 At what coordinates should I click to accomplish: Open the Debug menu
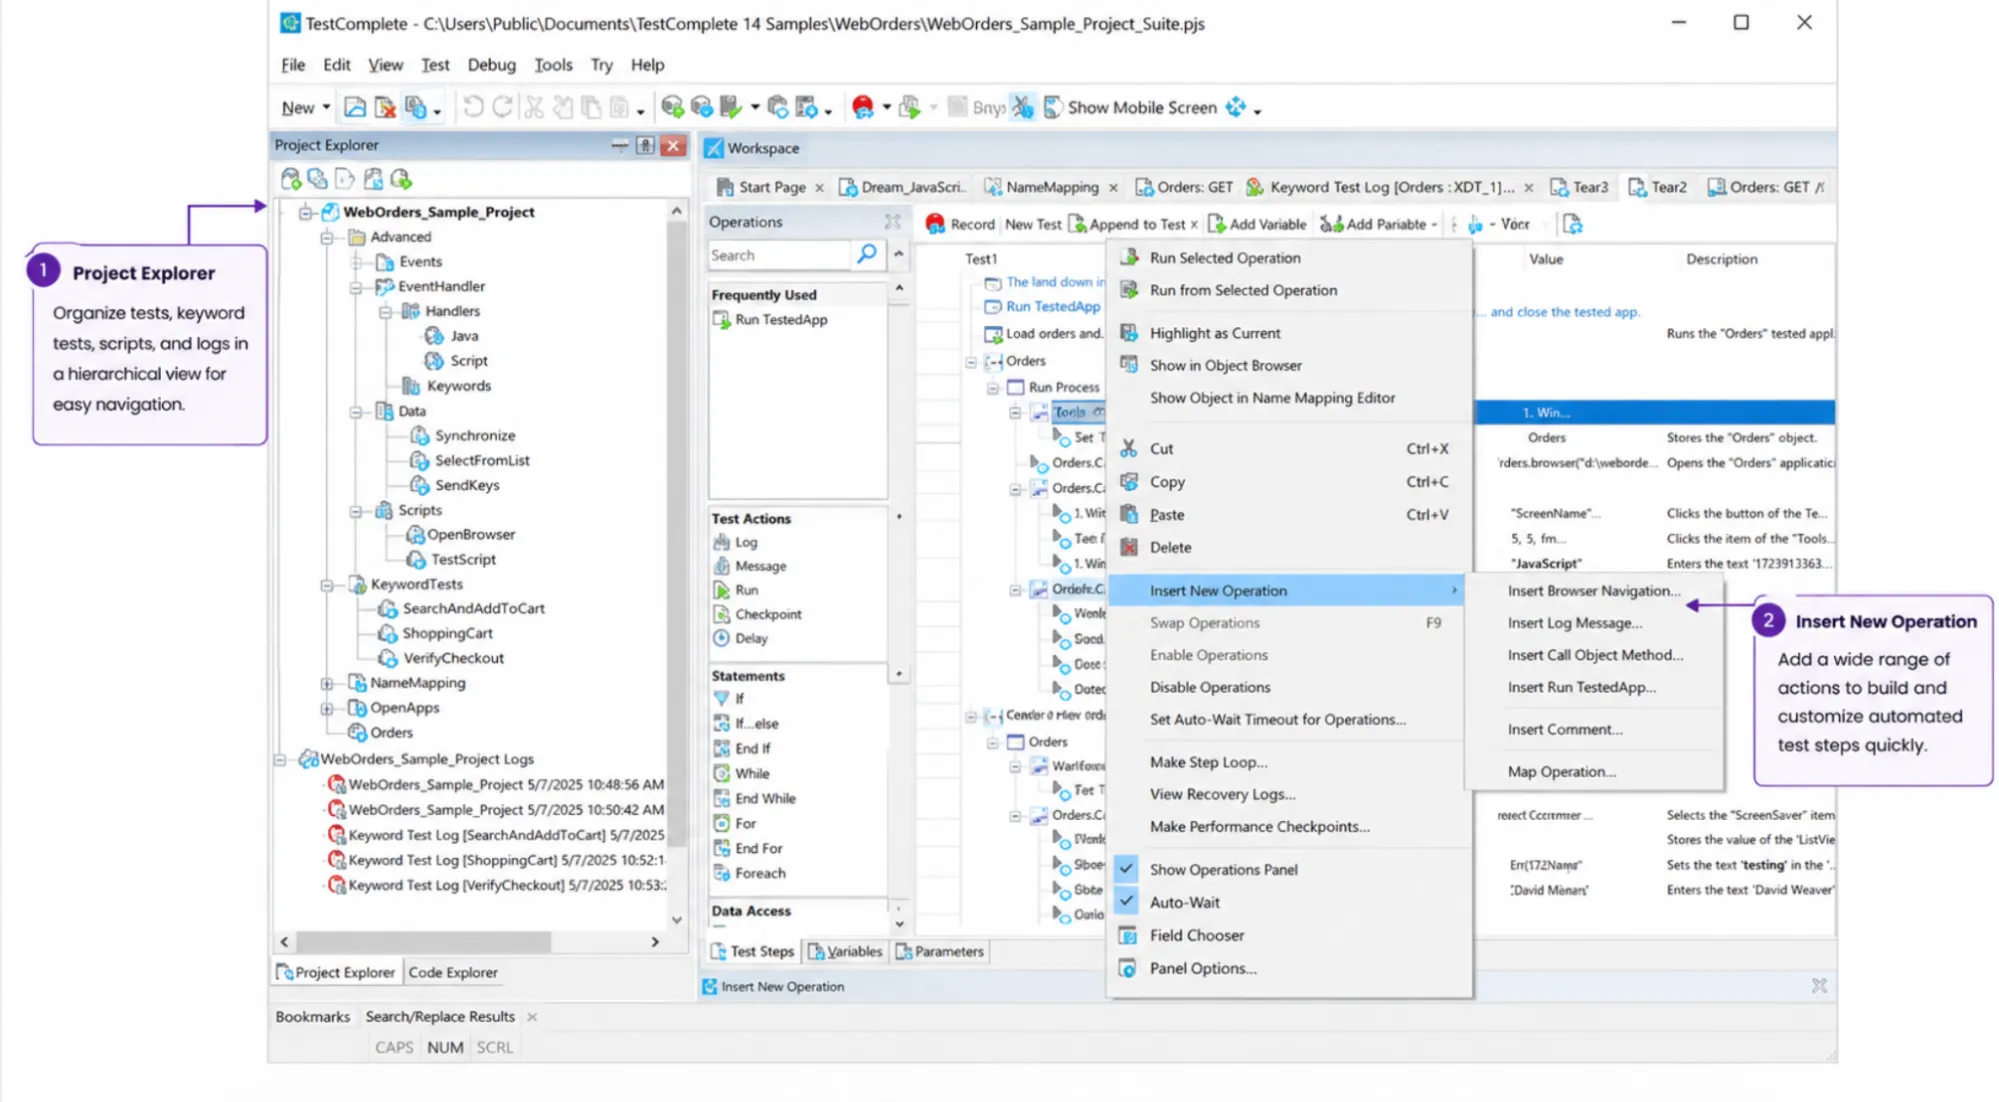pyautogui.click(x=491, y=65)
